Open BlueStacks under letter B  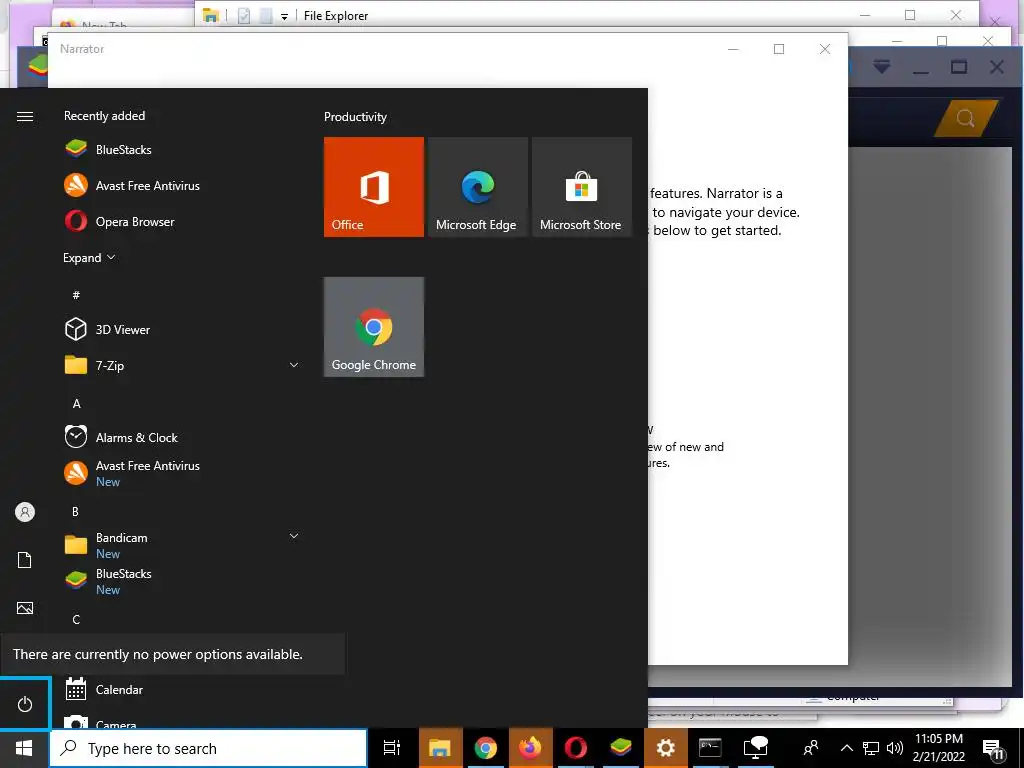[x=183, y=581]
